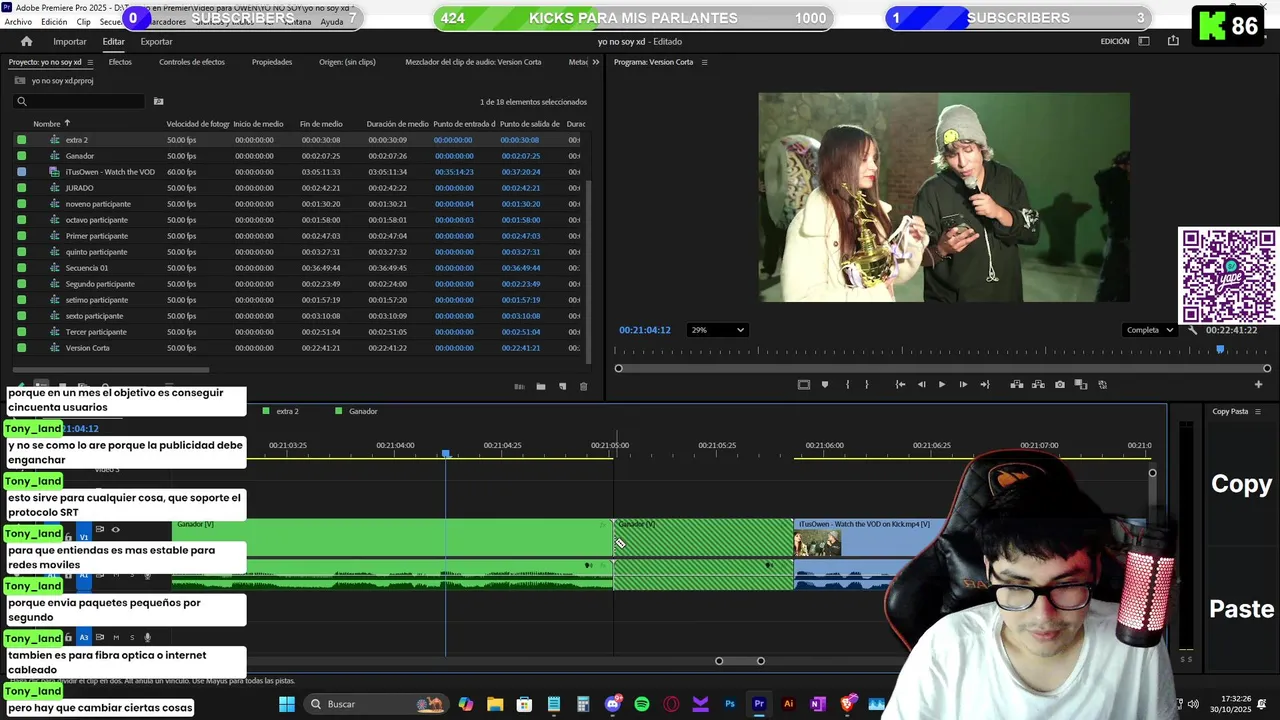Click the new bin folder icon

(x=541, y=386)
